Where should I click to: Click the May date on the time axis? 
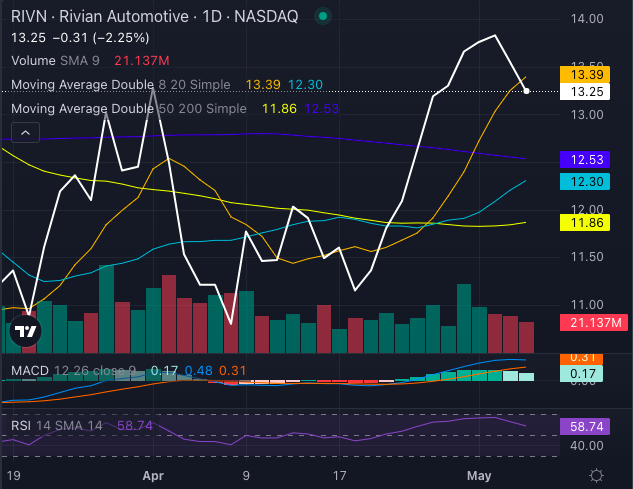pos(479,476)
